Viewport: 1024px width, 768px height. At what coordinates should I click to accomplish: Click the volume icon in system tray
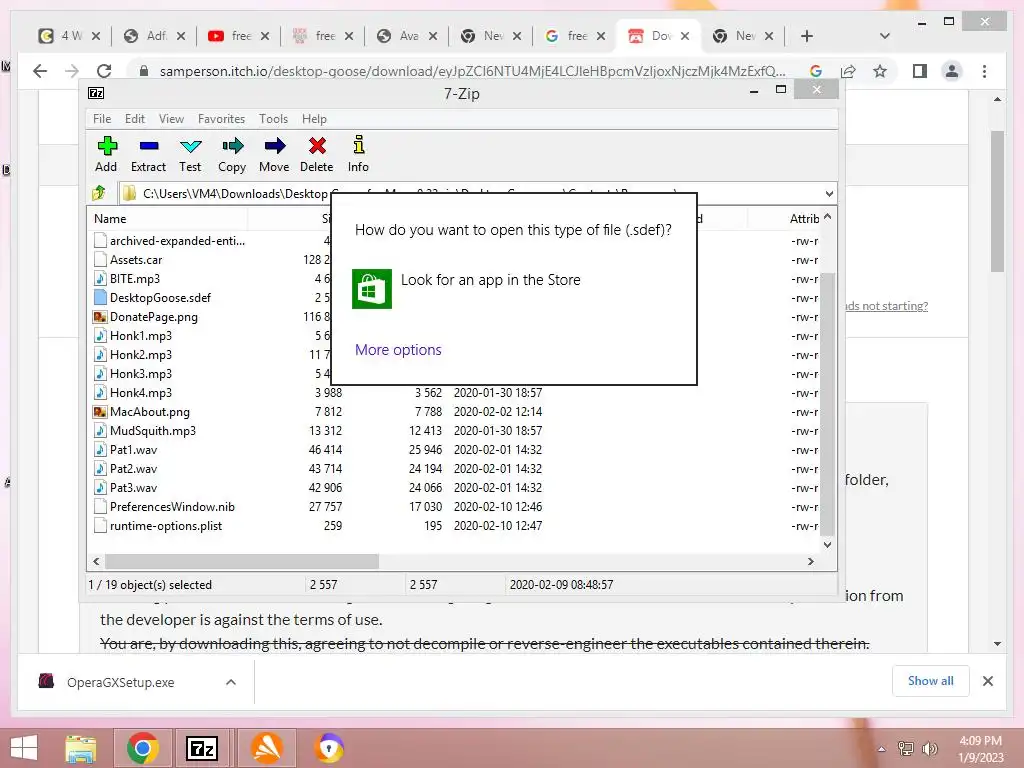point(929,749)
